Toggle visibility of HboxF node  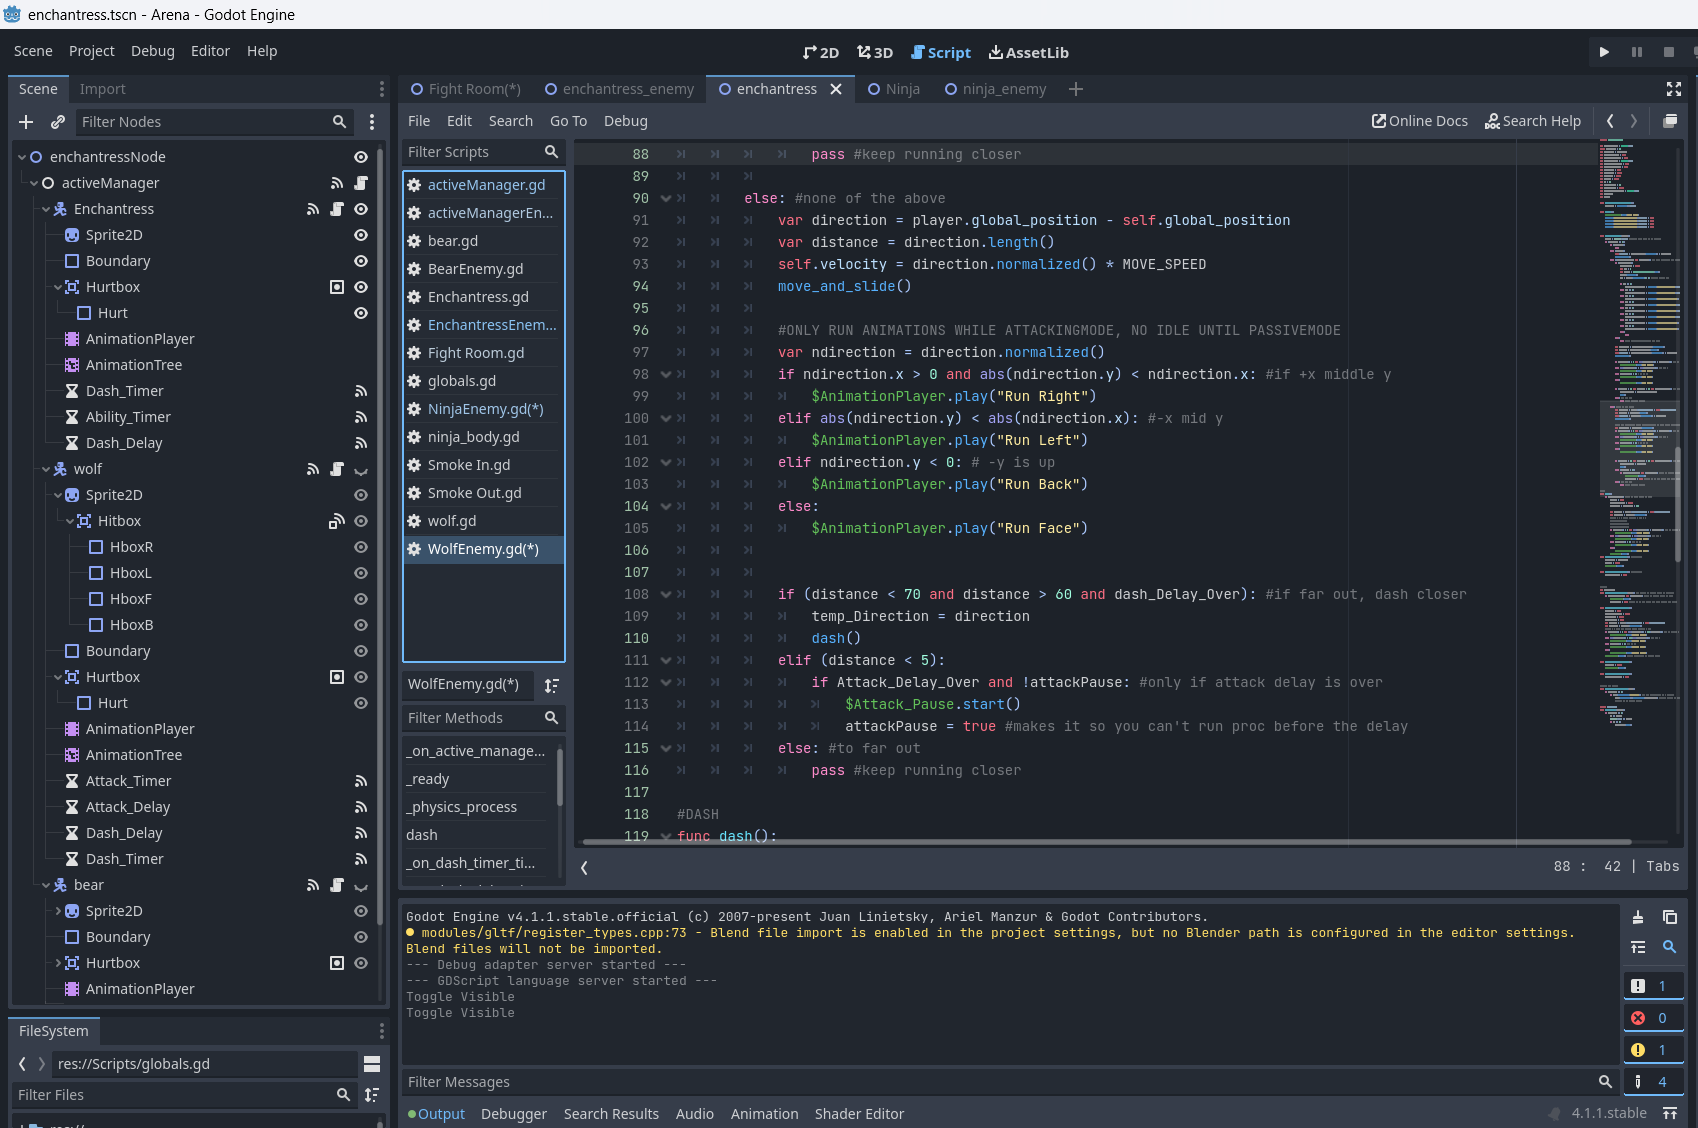point(361,599)
